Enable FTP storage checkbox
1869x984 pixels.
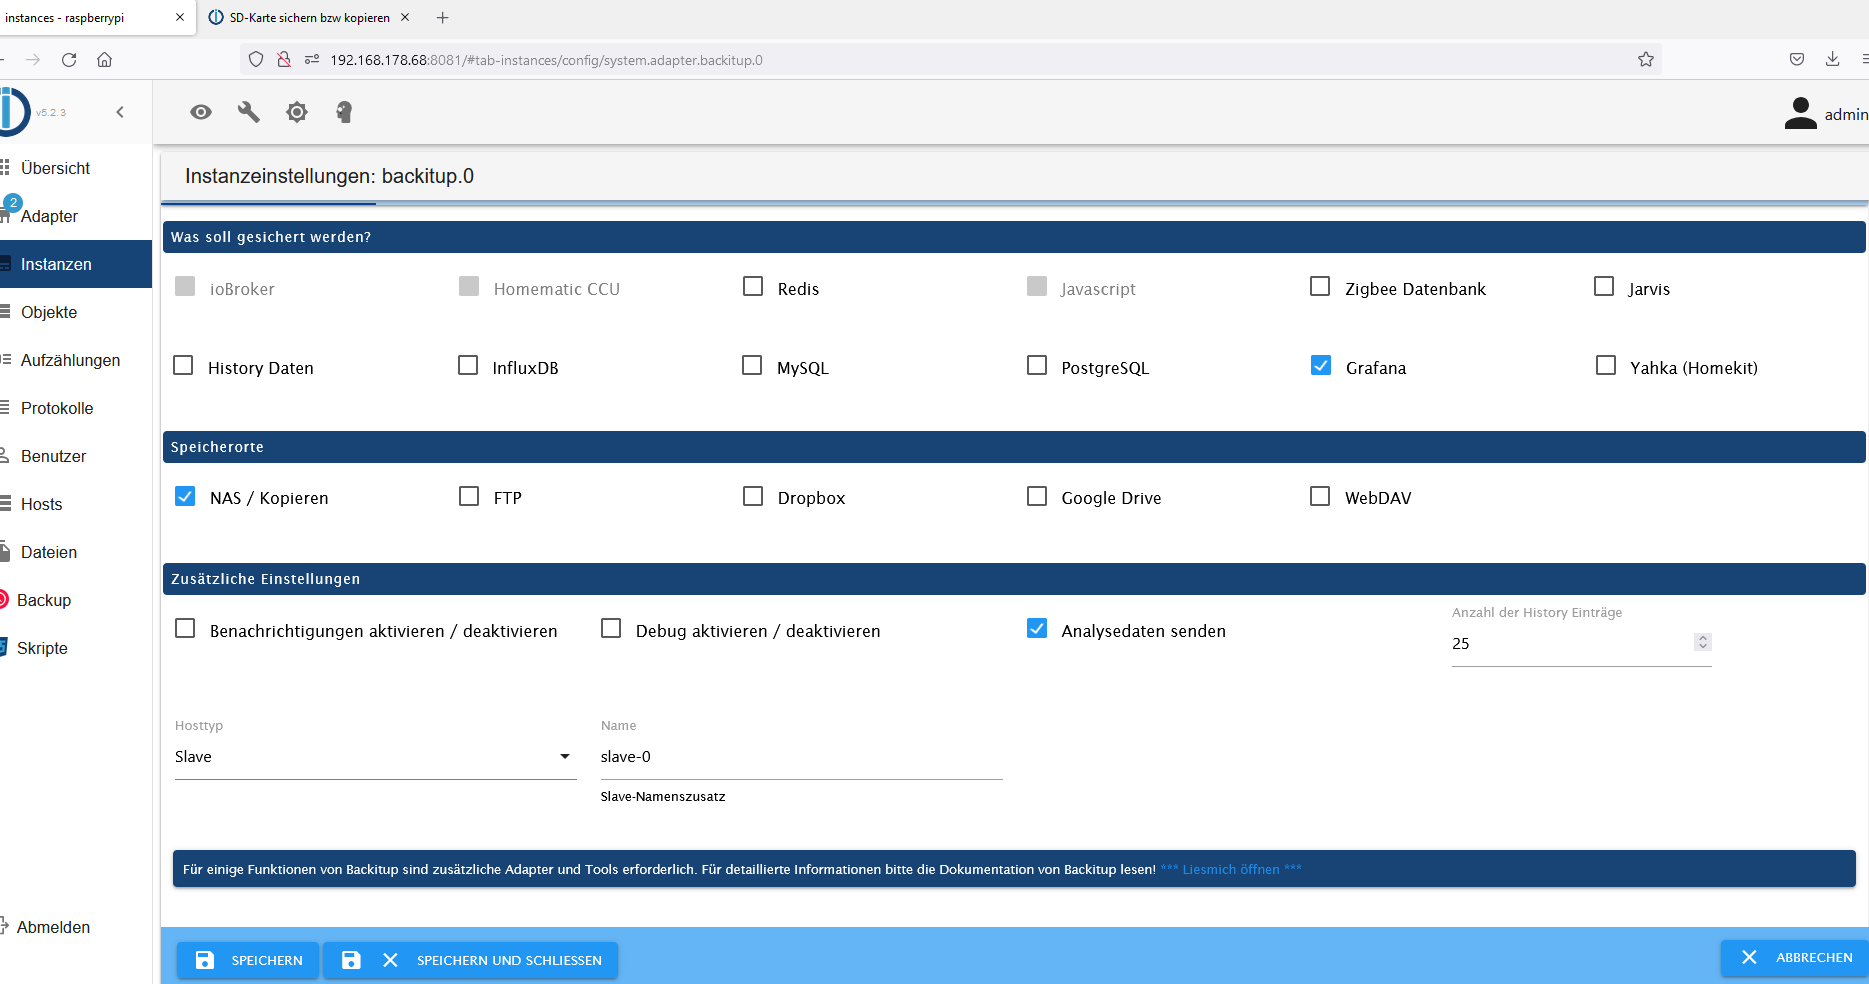(x=469, y=497)
